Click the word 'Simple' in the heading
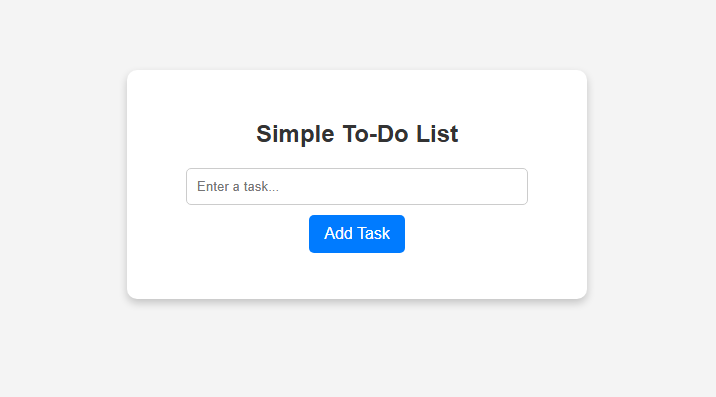Viewport: 716px width, 397px height. [x=295, y=134]
